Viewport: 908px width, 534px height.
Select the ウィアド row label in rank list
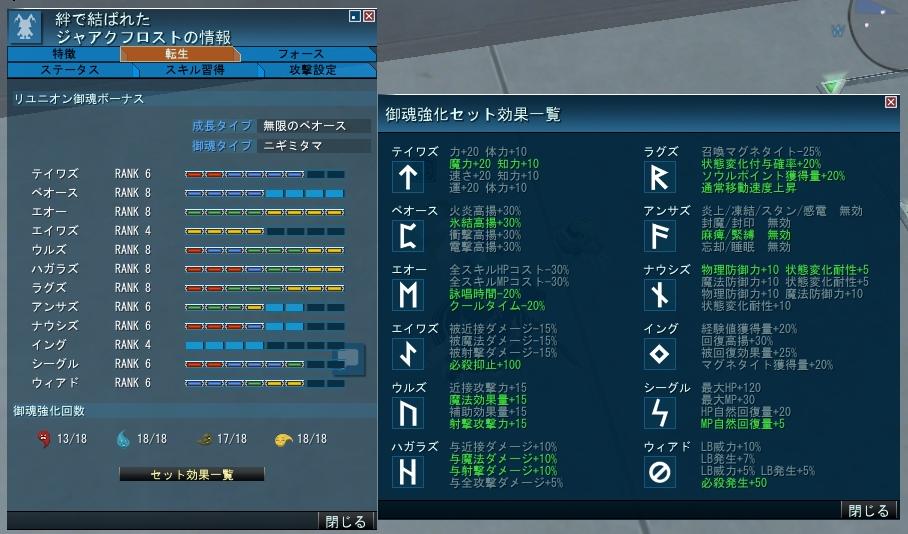(54, 383)
